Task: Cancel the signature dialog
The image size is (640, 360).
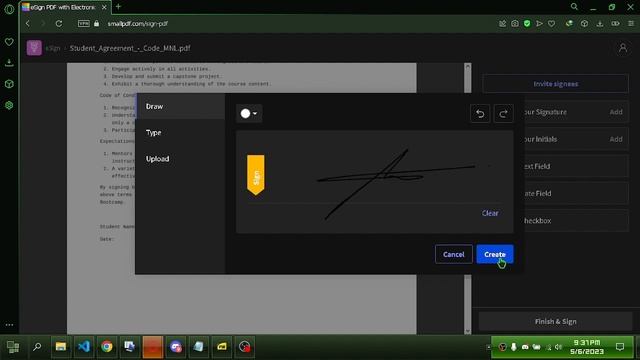Action: click(453, 254)
